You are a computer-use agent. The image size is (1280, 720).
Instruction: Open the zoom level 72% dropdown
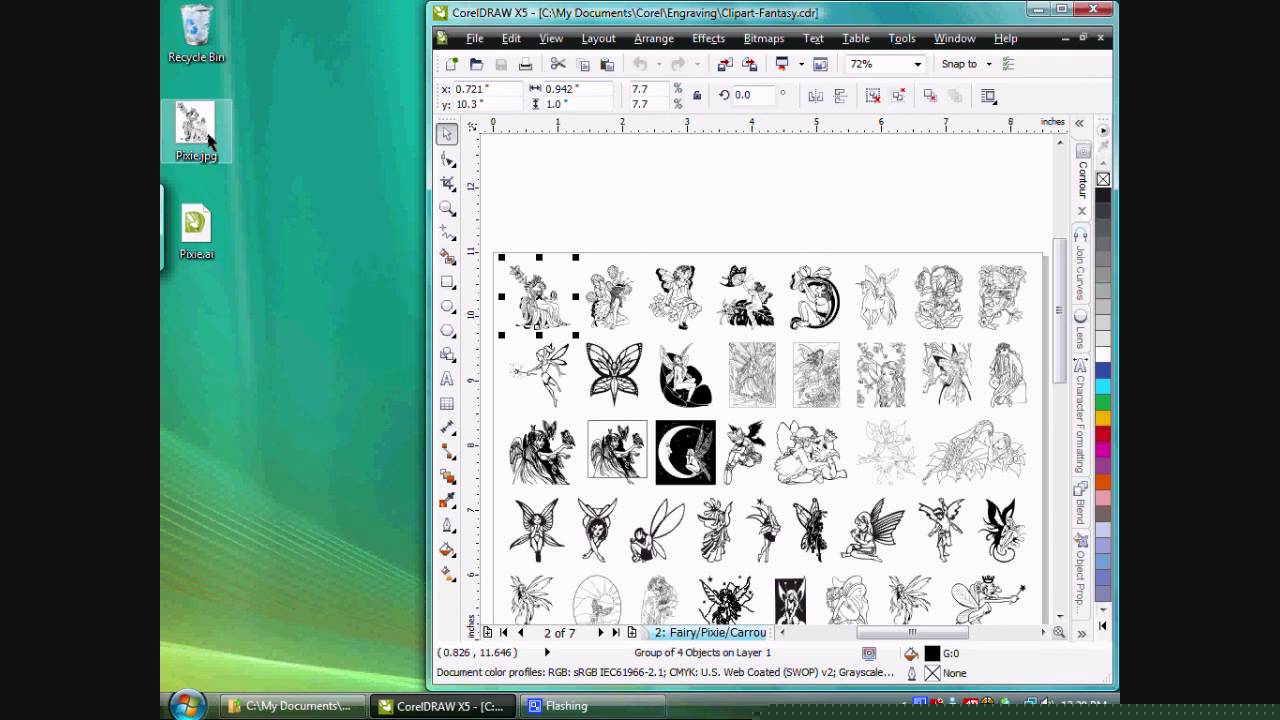click(916, 64)
